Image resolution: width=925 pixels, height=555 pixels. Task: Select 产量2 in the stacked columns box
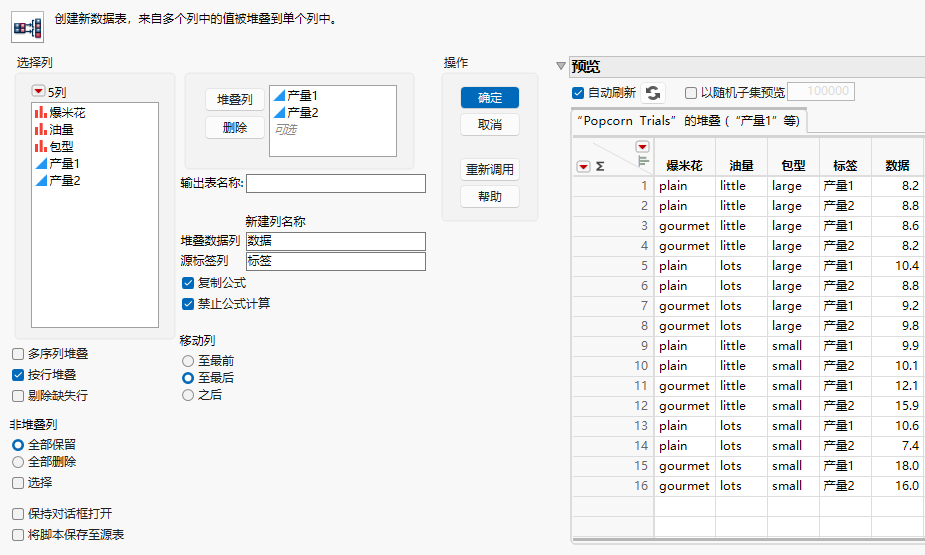tap(296, 112)
